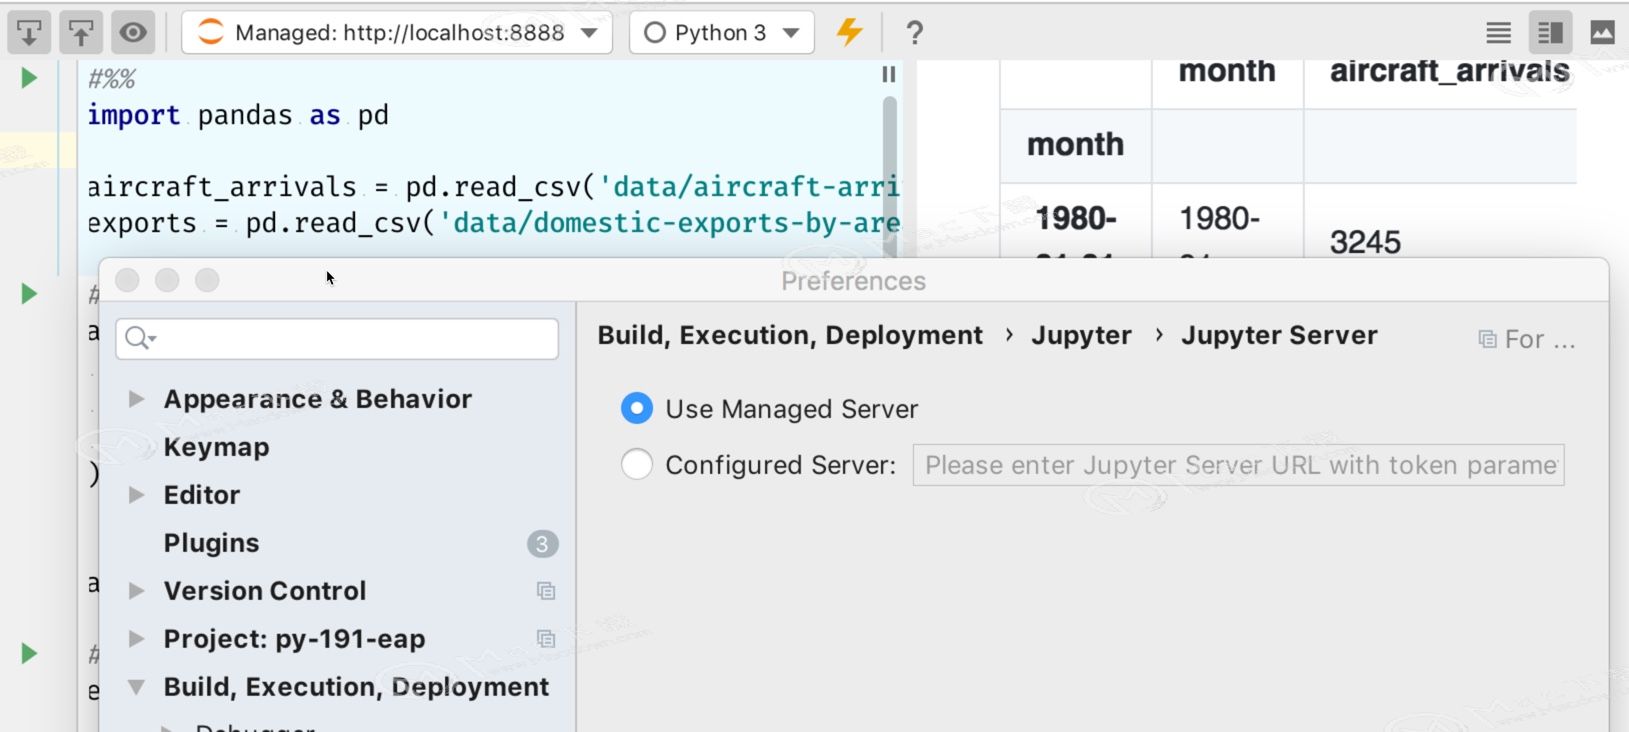
Task: Select Version Control in settings tree
Action: (264, 591)
